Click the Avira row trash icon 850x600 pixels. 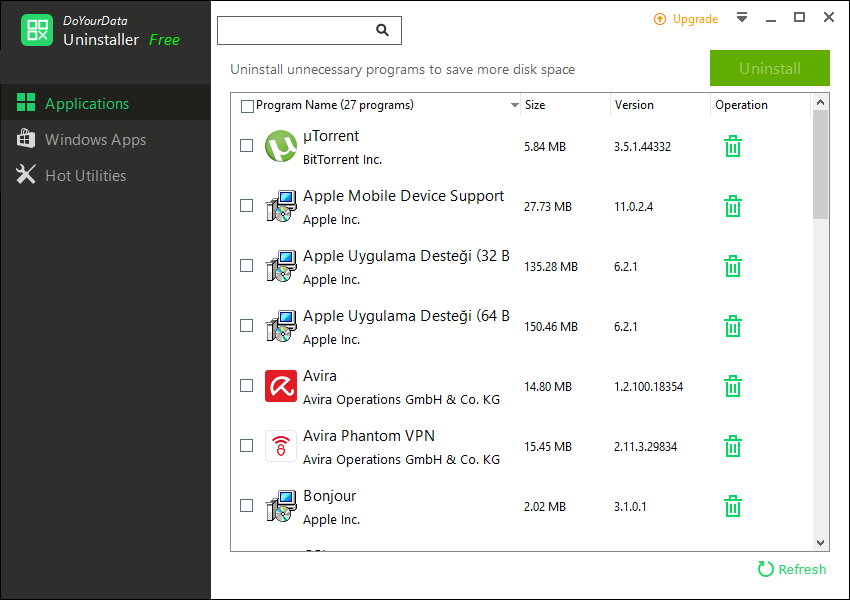(732, 386)
